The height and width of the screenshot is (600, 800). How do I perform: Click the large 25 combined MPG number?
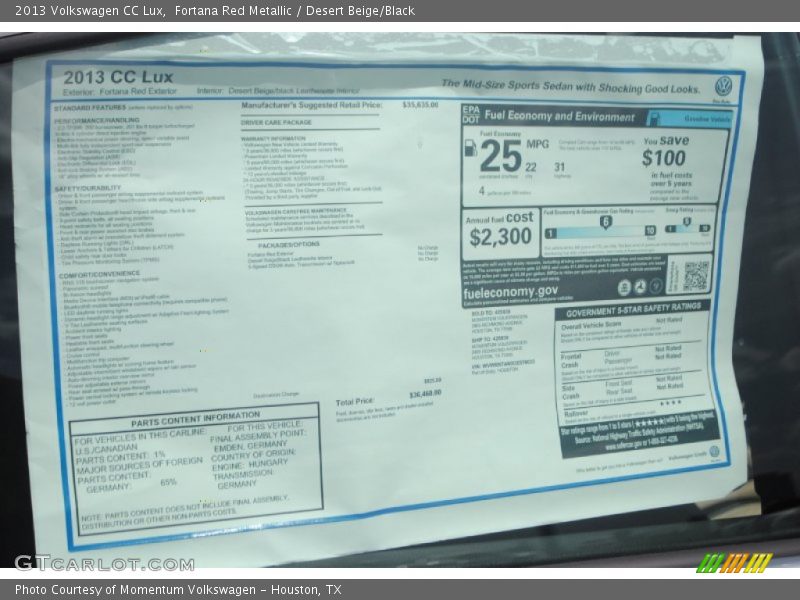tap(501, 157)
